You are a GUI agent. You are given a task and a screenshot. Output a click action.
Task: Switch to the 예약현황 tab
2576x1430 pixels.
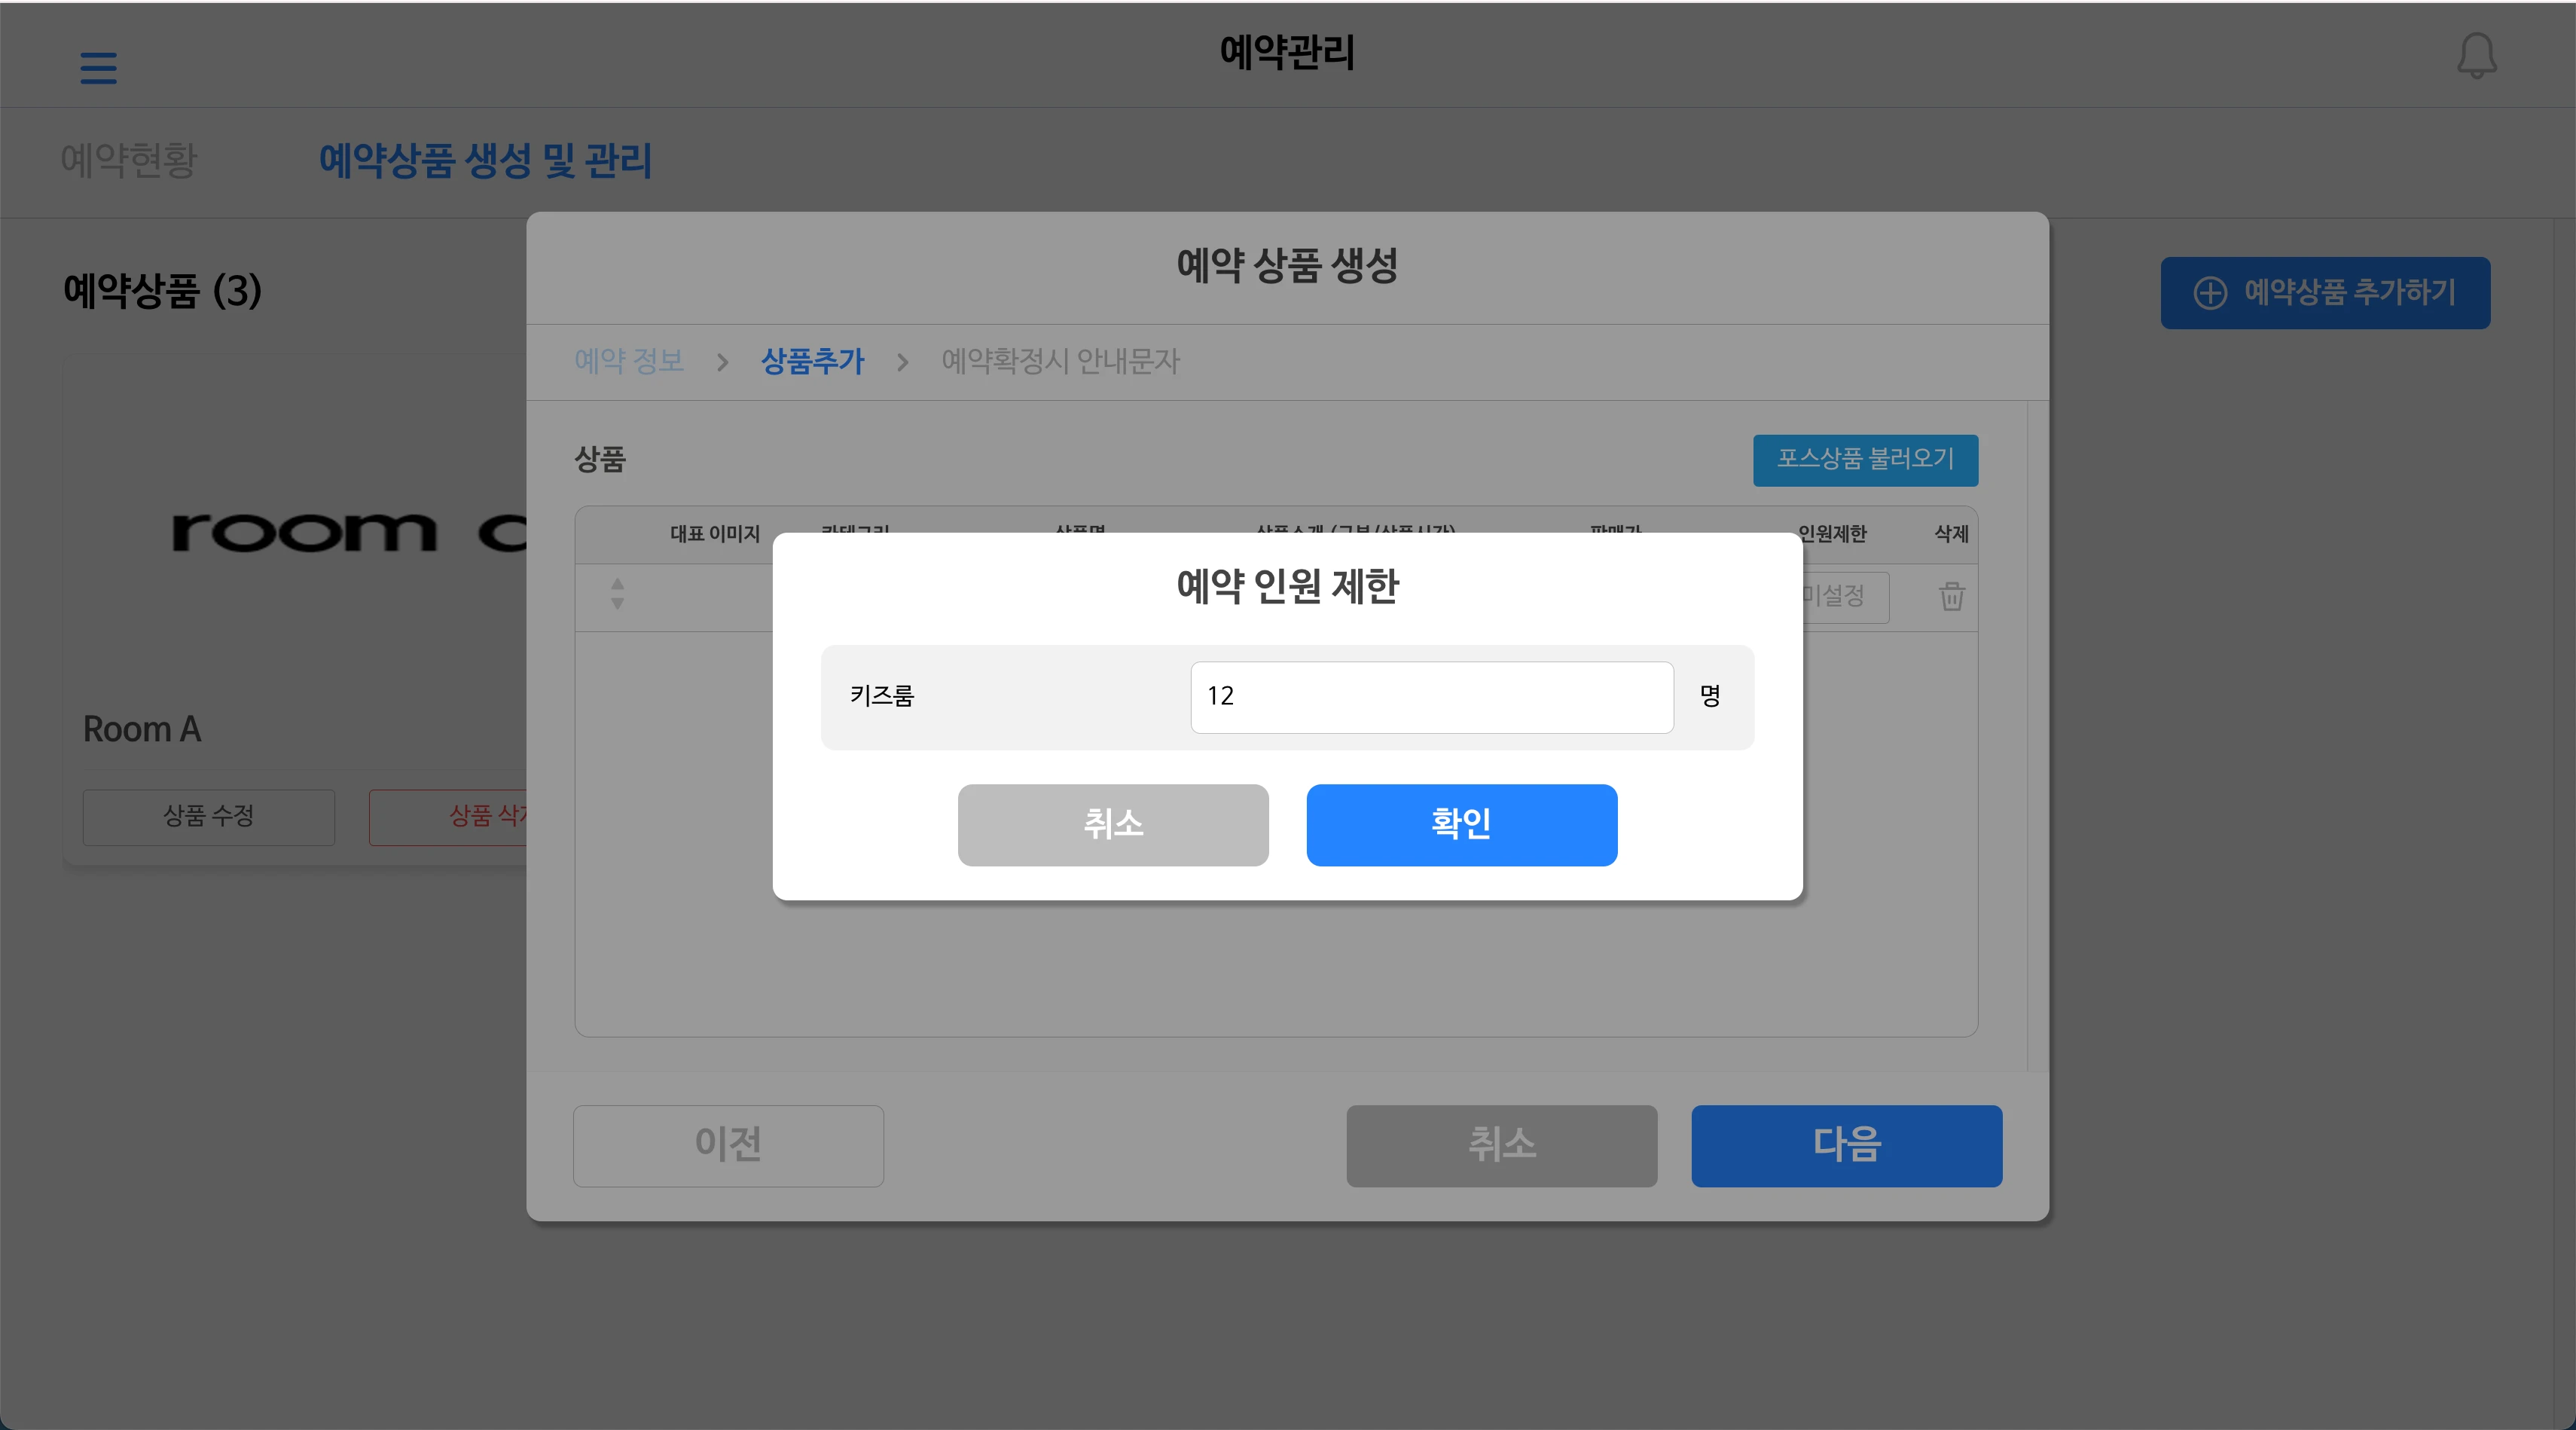pyautogui.click(x=129, y=160)
